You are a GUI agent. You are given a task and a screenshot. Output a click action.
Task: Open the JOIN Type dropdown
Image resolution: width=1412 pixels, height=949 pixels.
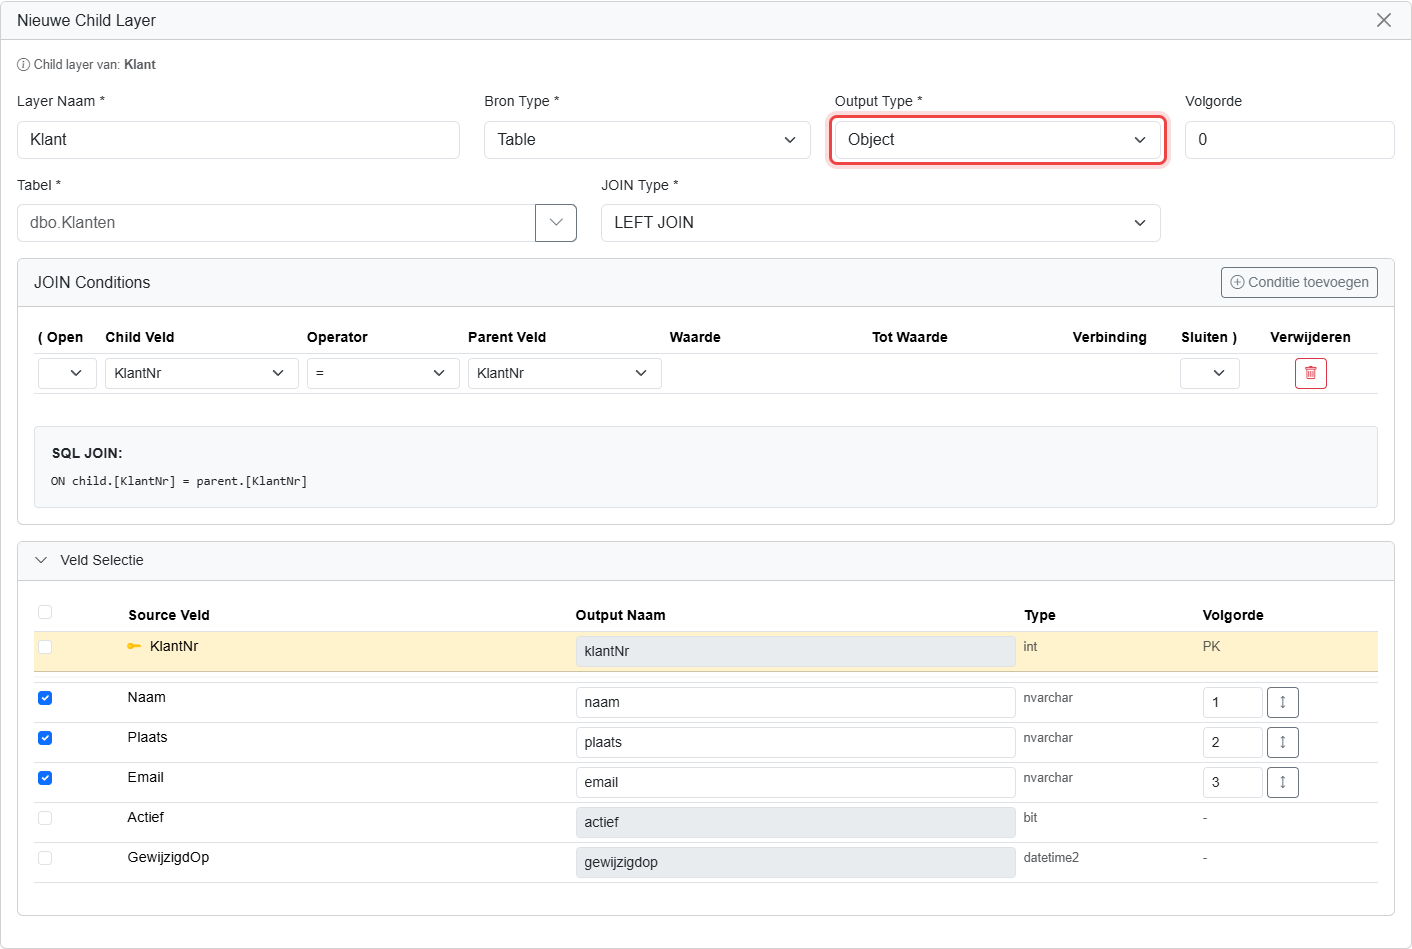click(880, 223)
